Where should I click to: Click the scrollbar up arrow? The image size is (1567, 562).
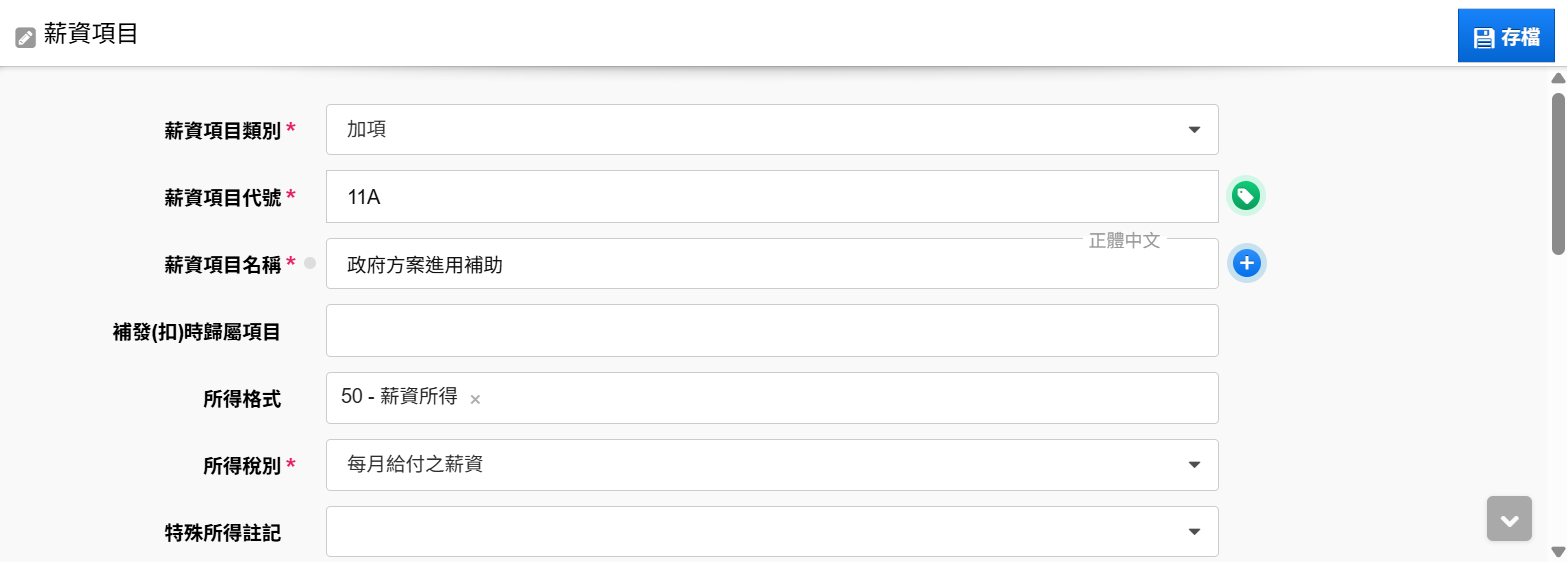tap(1557, 78)
